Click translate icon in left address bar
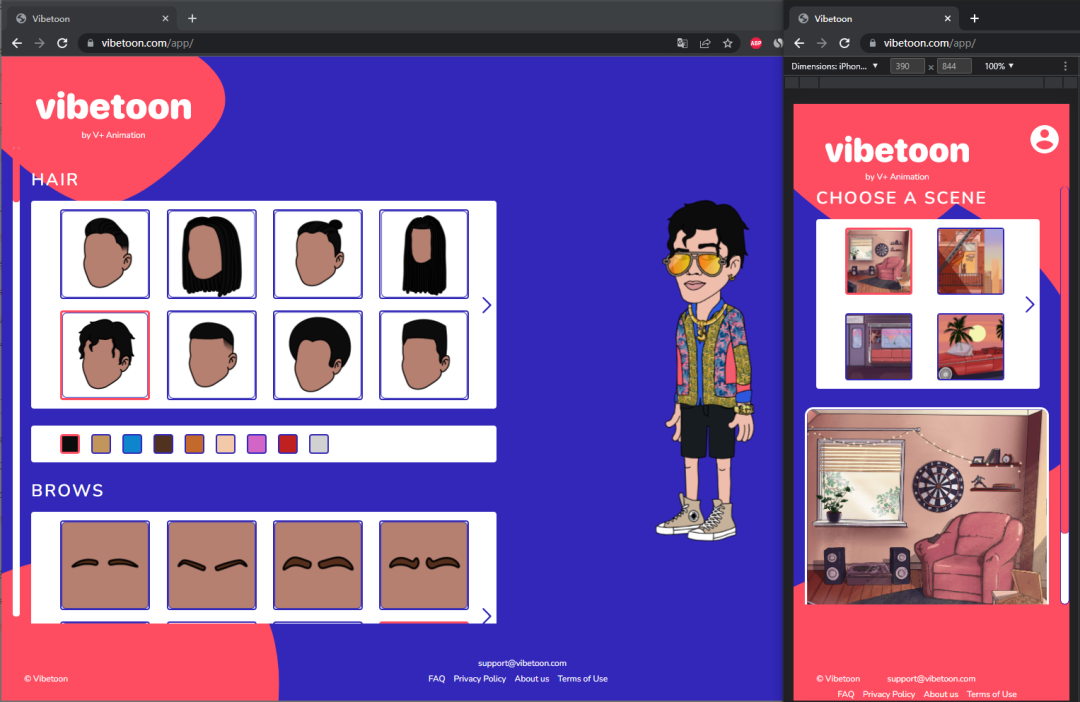Image resolution: width=1080 pixels, height=702 pixels. click(x=682, y=43)
